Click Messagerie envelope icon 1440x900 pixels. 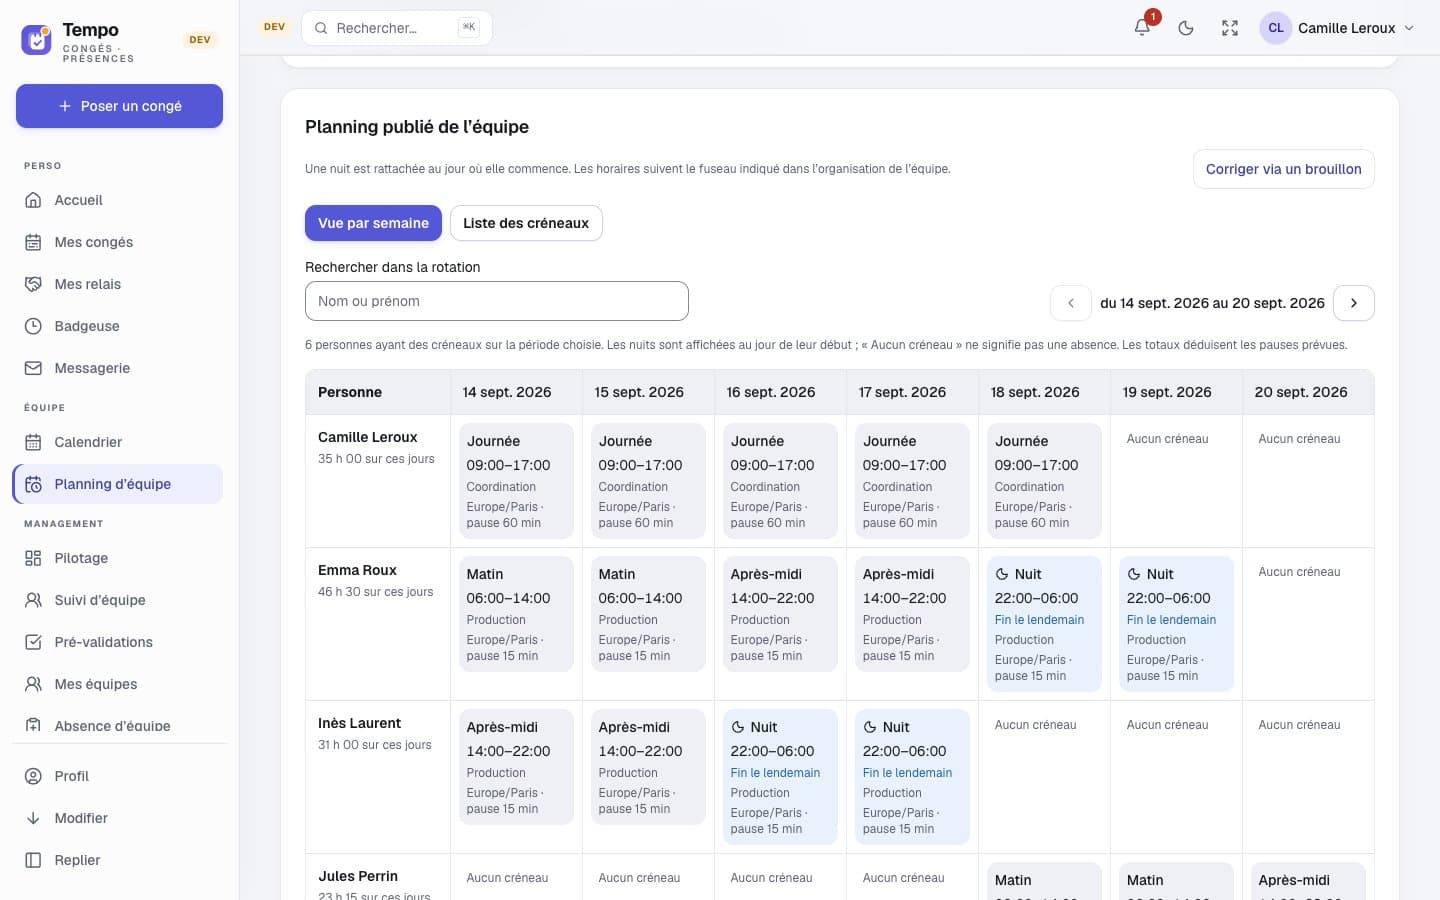(x=33, y=368)
